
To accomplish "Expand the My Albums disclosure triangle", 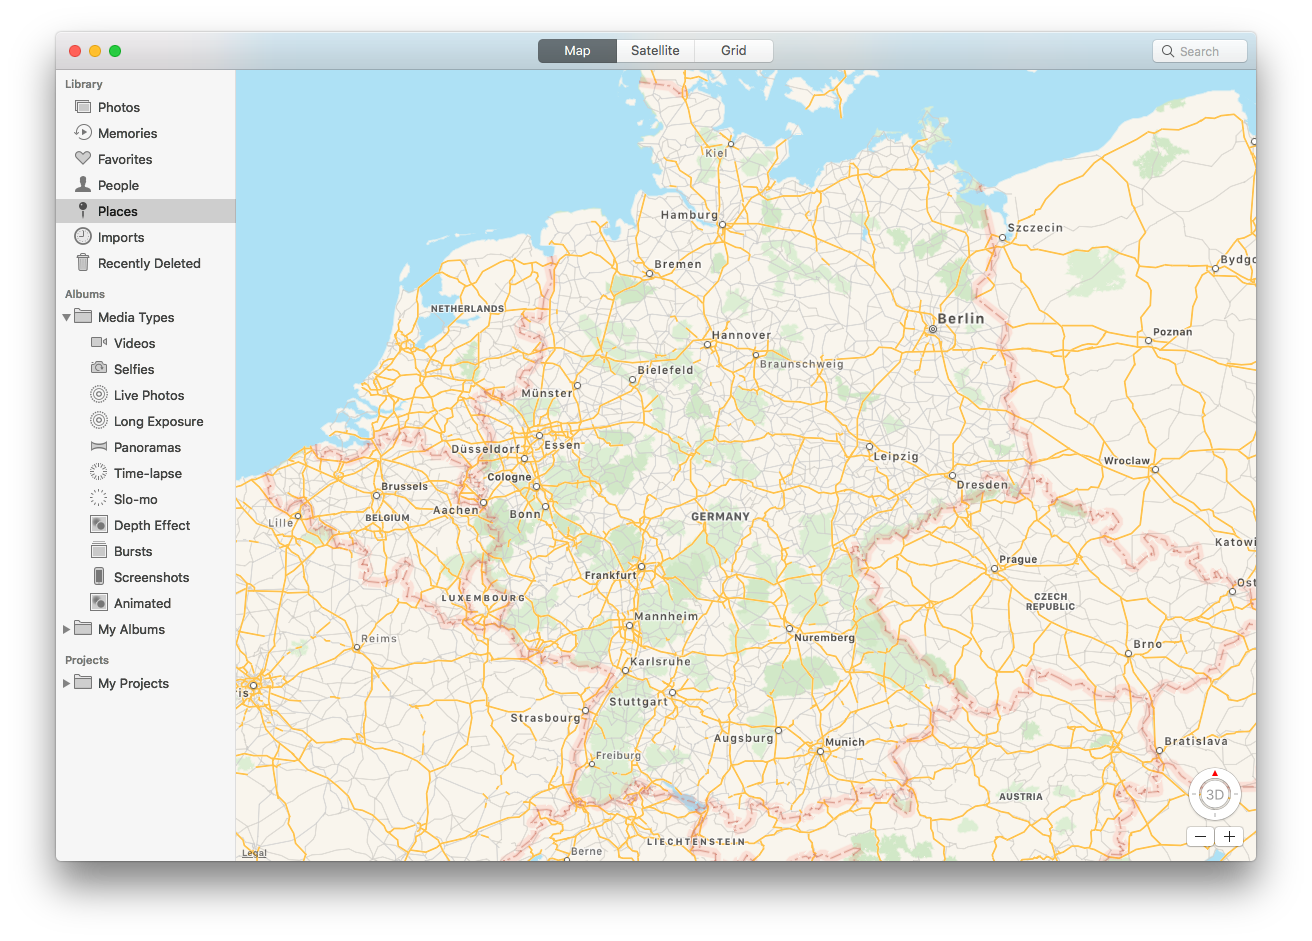I will 67,629.
